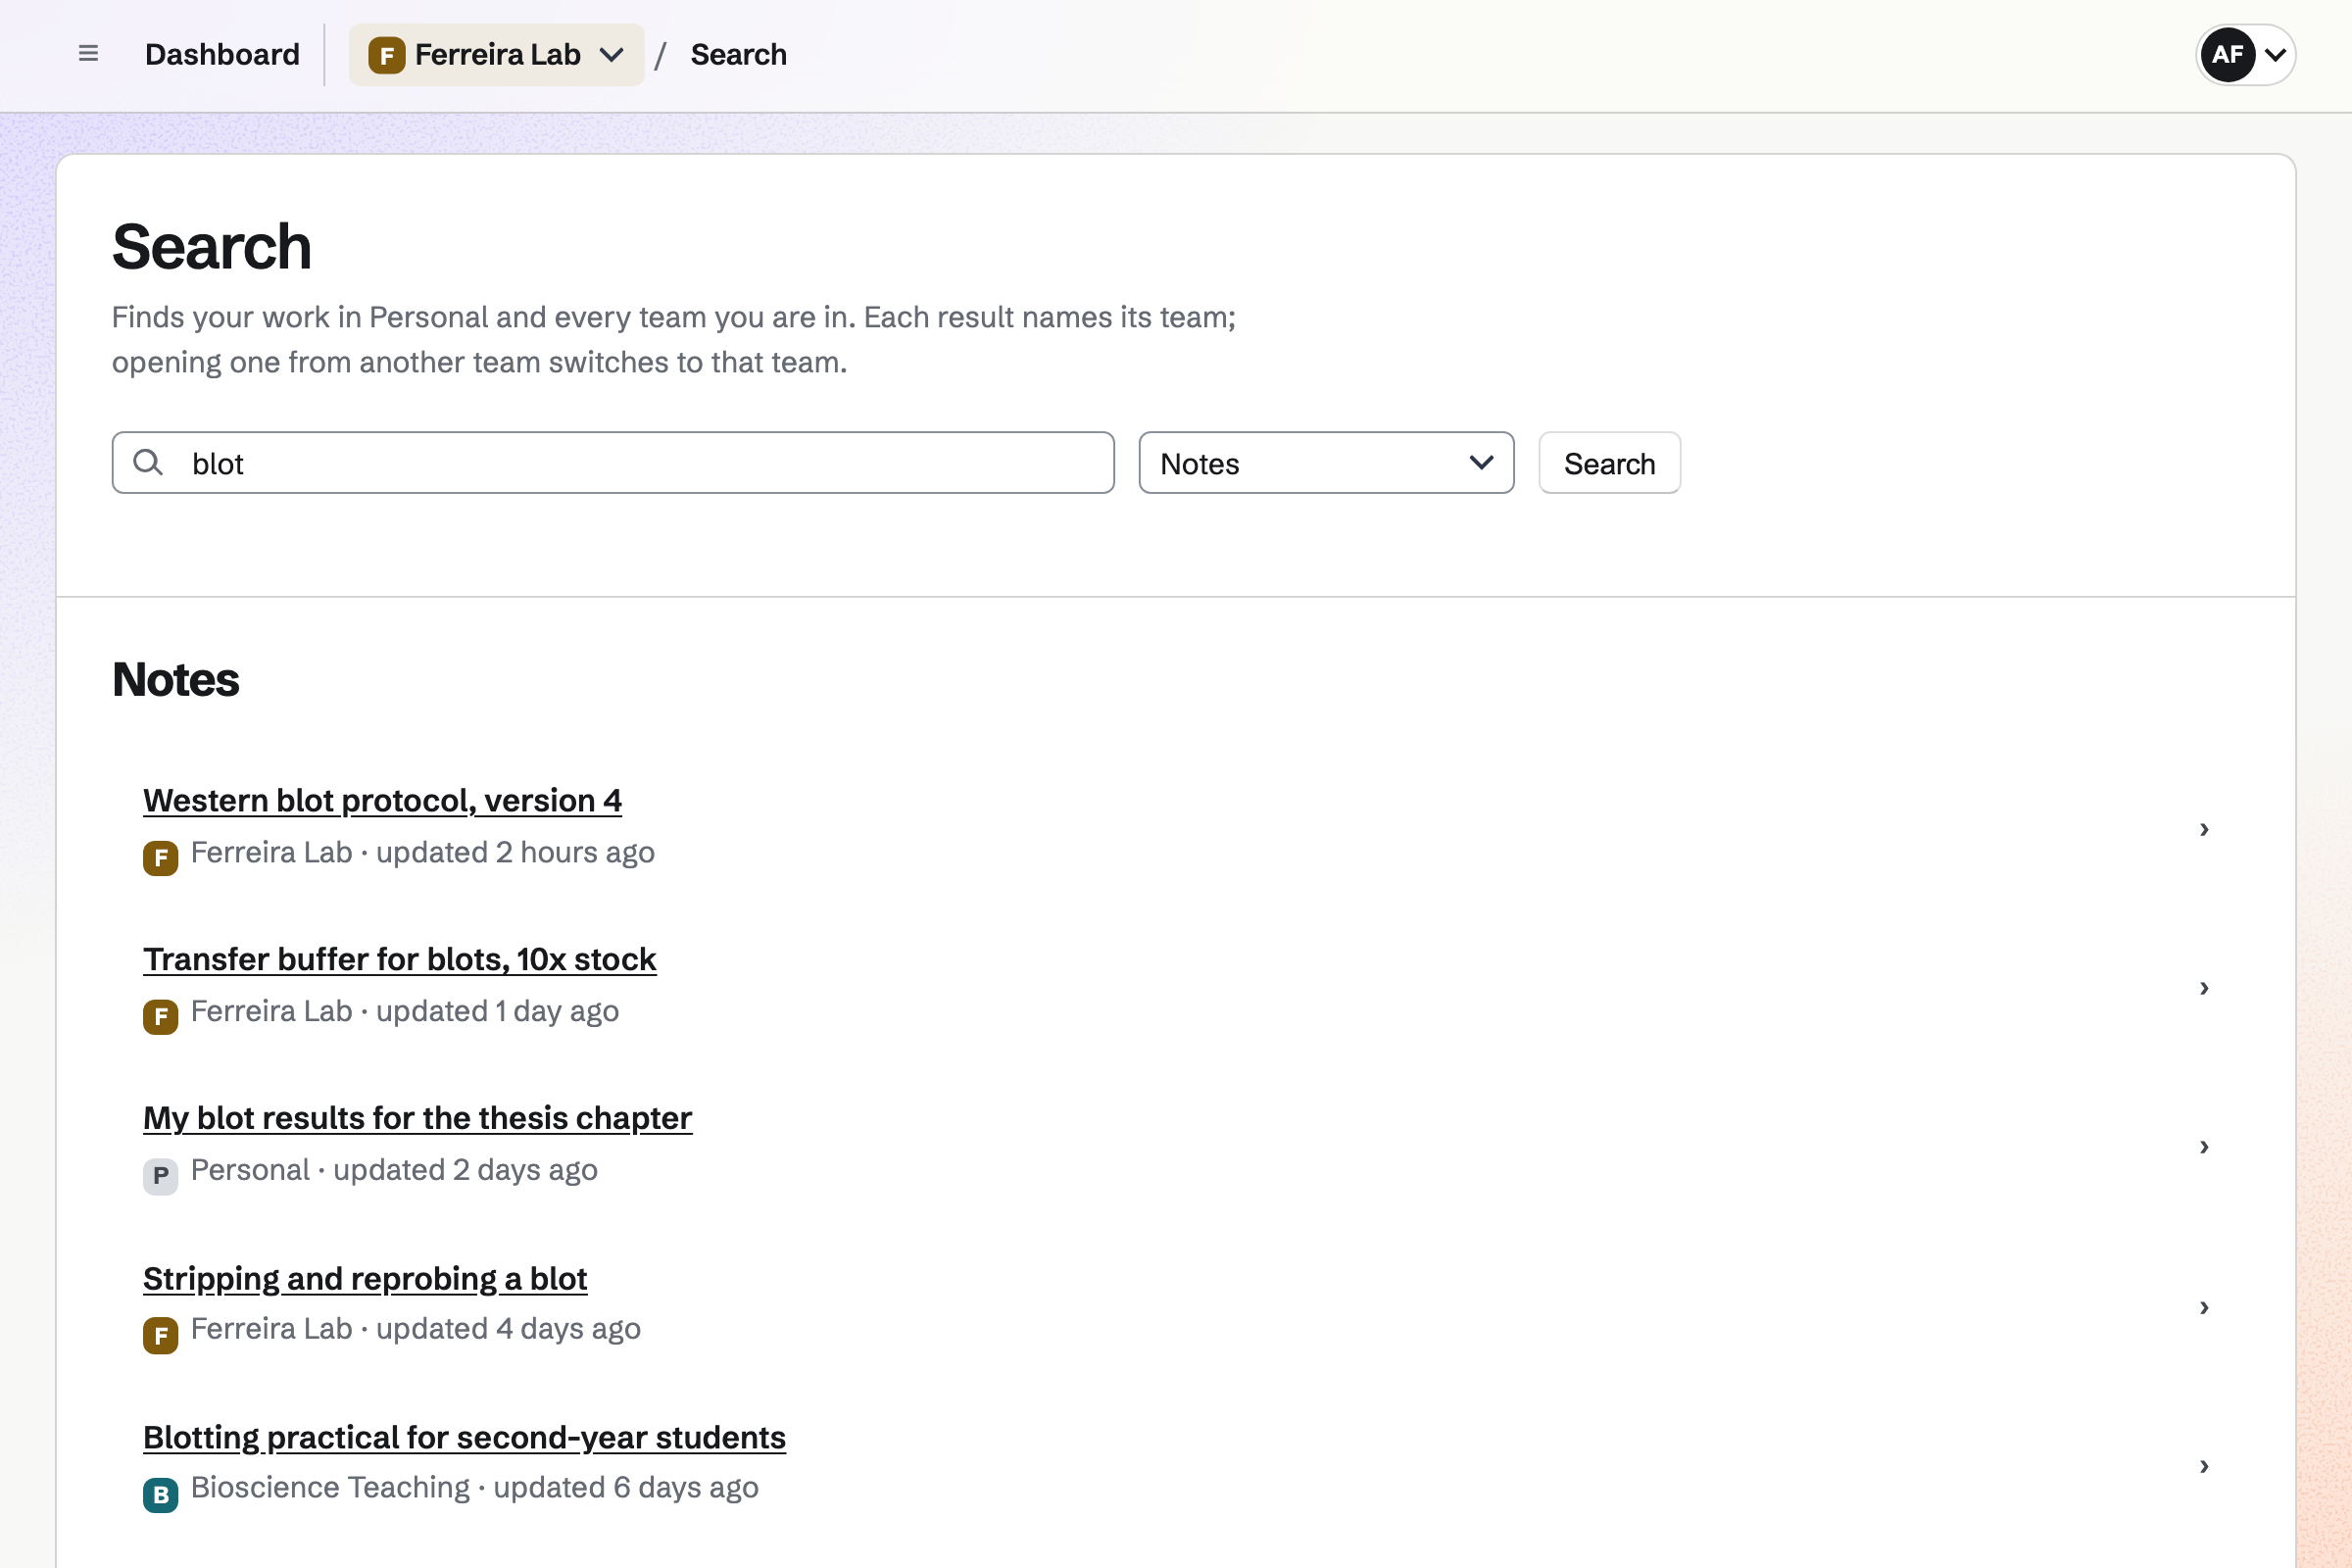The image size is (2352, 1568).
Task: Click the F icon in the team switcher
Action: (x=386, y=55)
